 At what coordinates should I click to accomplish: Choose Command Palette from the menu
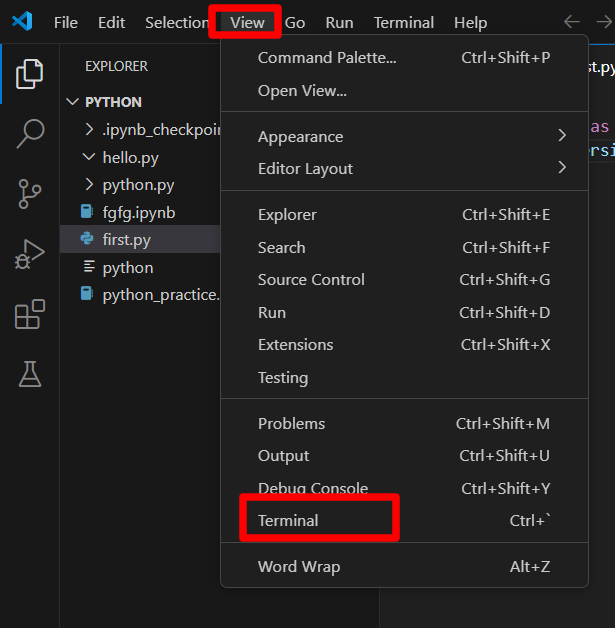point(327,58)
